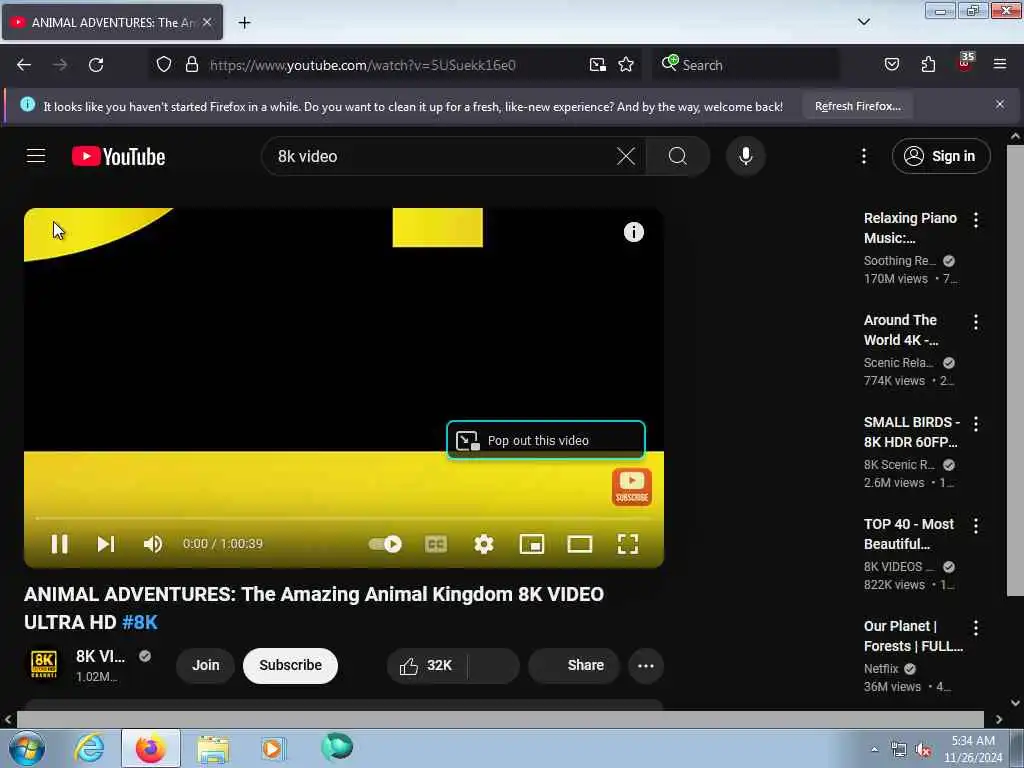Open the #8K hashtag link
The height and width of the screenshot is (768, 1024).
[140, 622]
